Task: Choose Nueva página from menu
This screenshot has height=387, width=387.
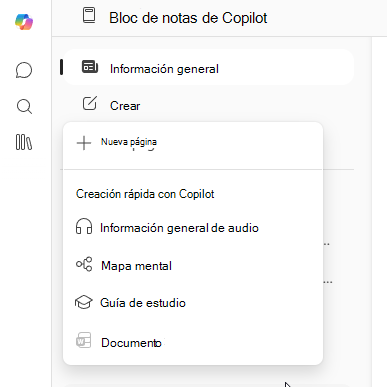Action: (x=193, y=143)
